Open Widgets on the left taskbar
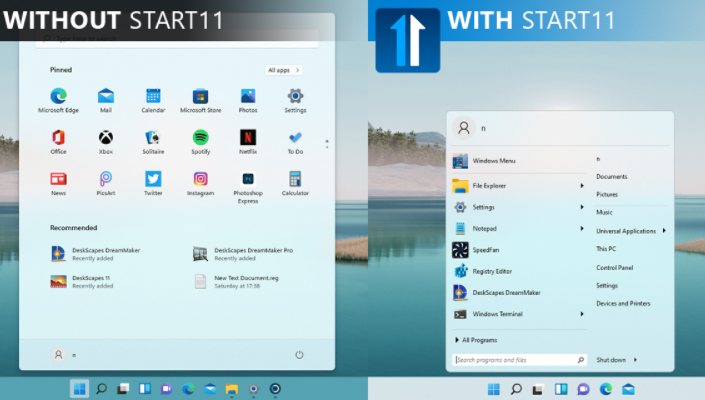The height and width of the screenshot is (400, 705). 145,389
